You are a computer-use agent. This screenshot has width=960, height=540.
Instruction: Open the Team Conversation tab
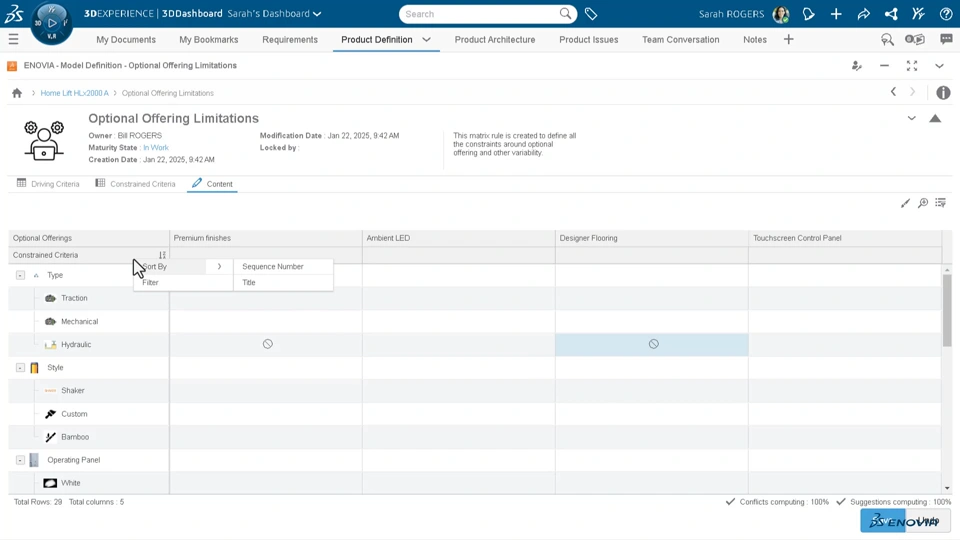tap(680, 39)
